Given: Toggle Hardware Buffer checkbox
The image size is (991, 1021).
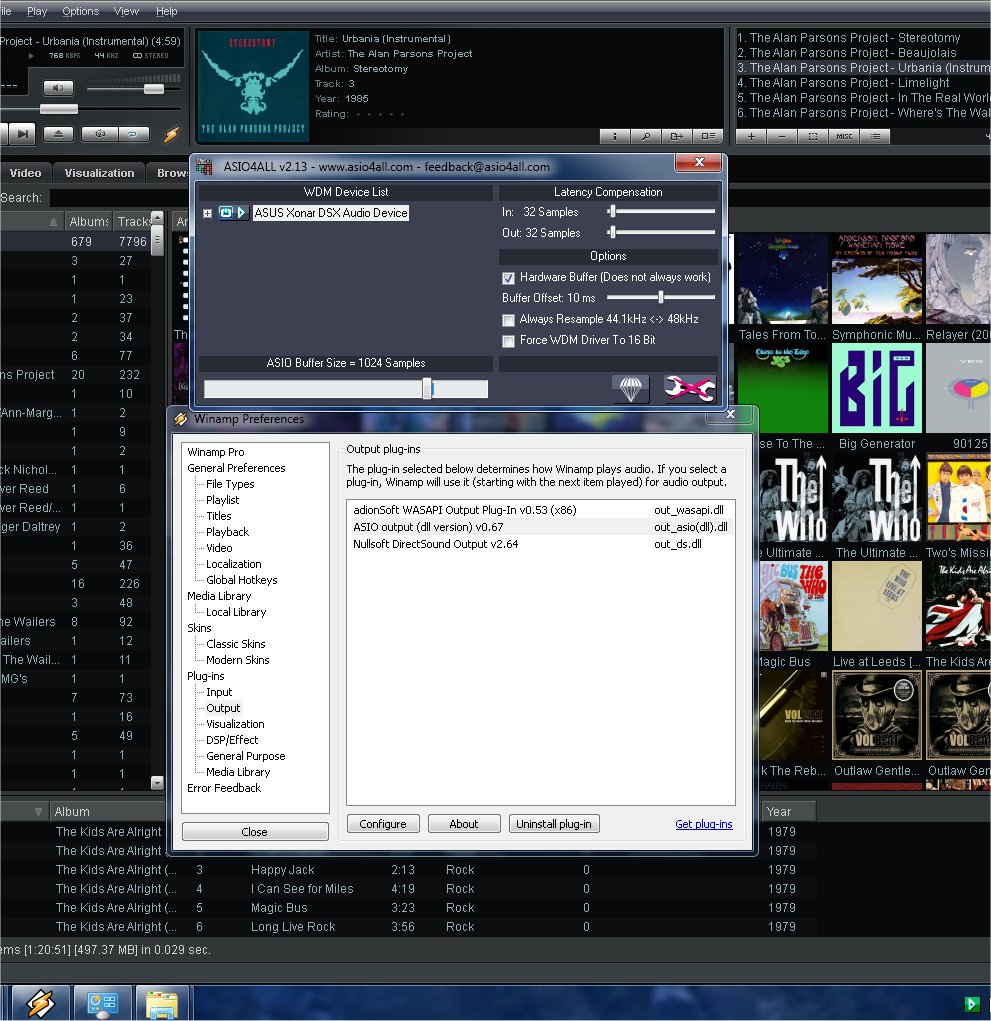Looking at the screenshot, I should click(x=509, y=278).
